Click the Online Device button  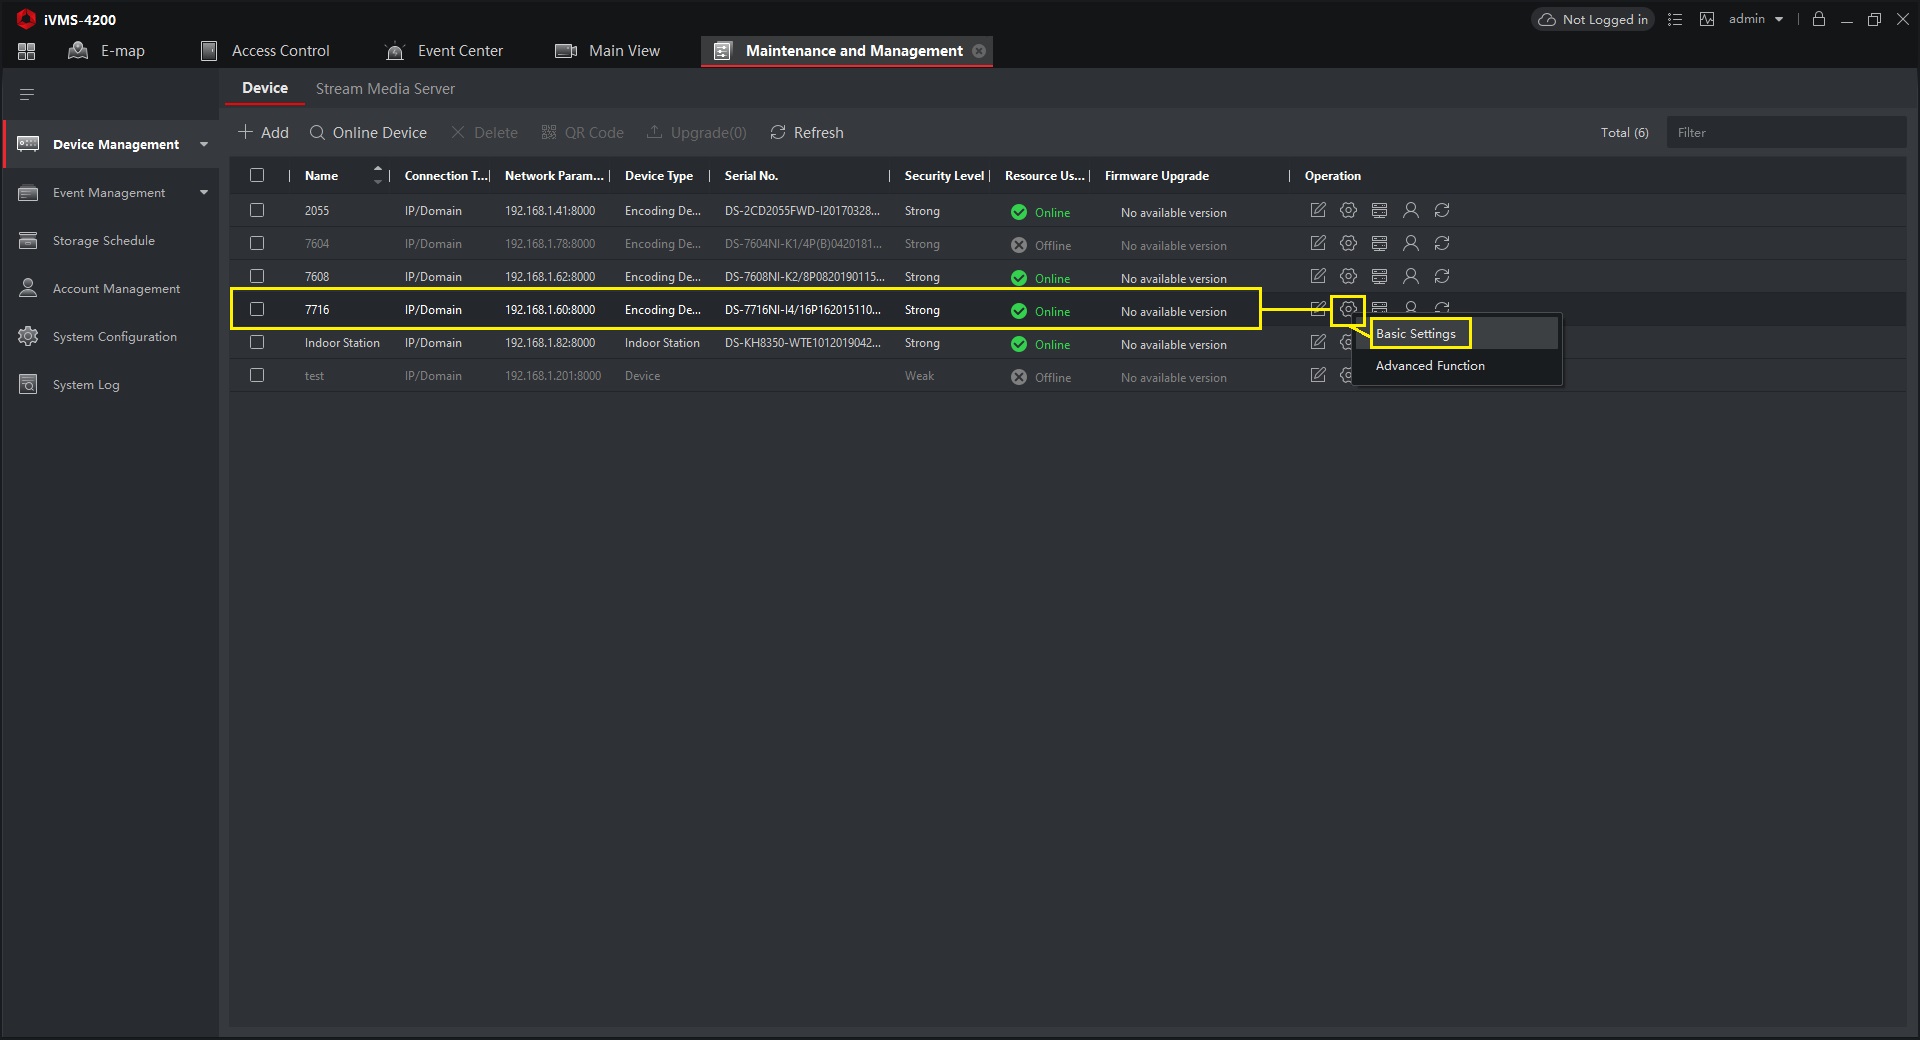click(368, 133)
